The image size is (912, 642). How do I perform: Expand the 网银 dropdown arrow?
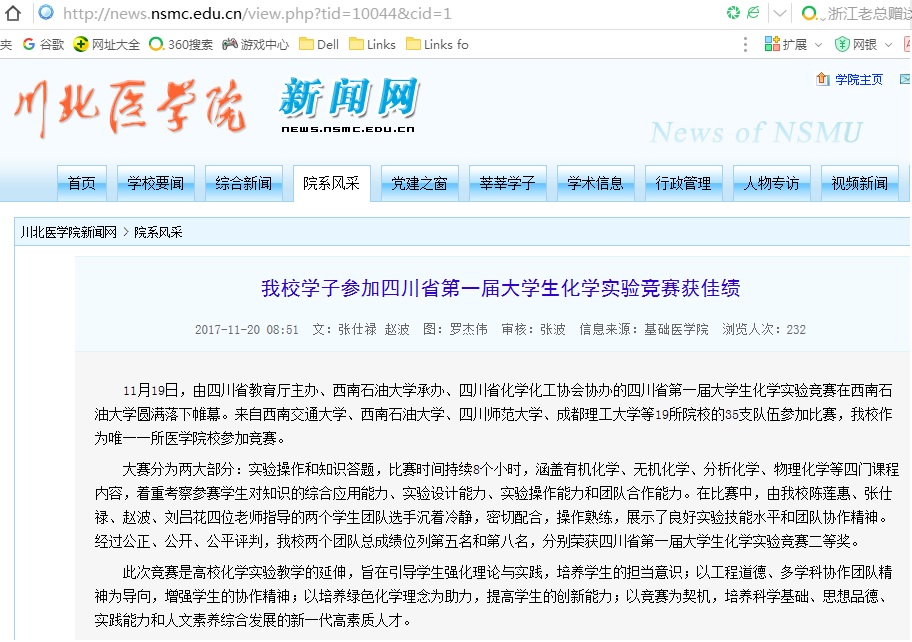[887, 45]
